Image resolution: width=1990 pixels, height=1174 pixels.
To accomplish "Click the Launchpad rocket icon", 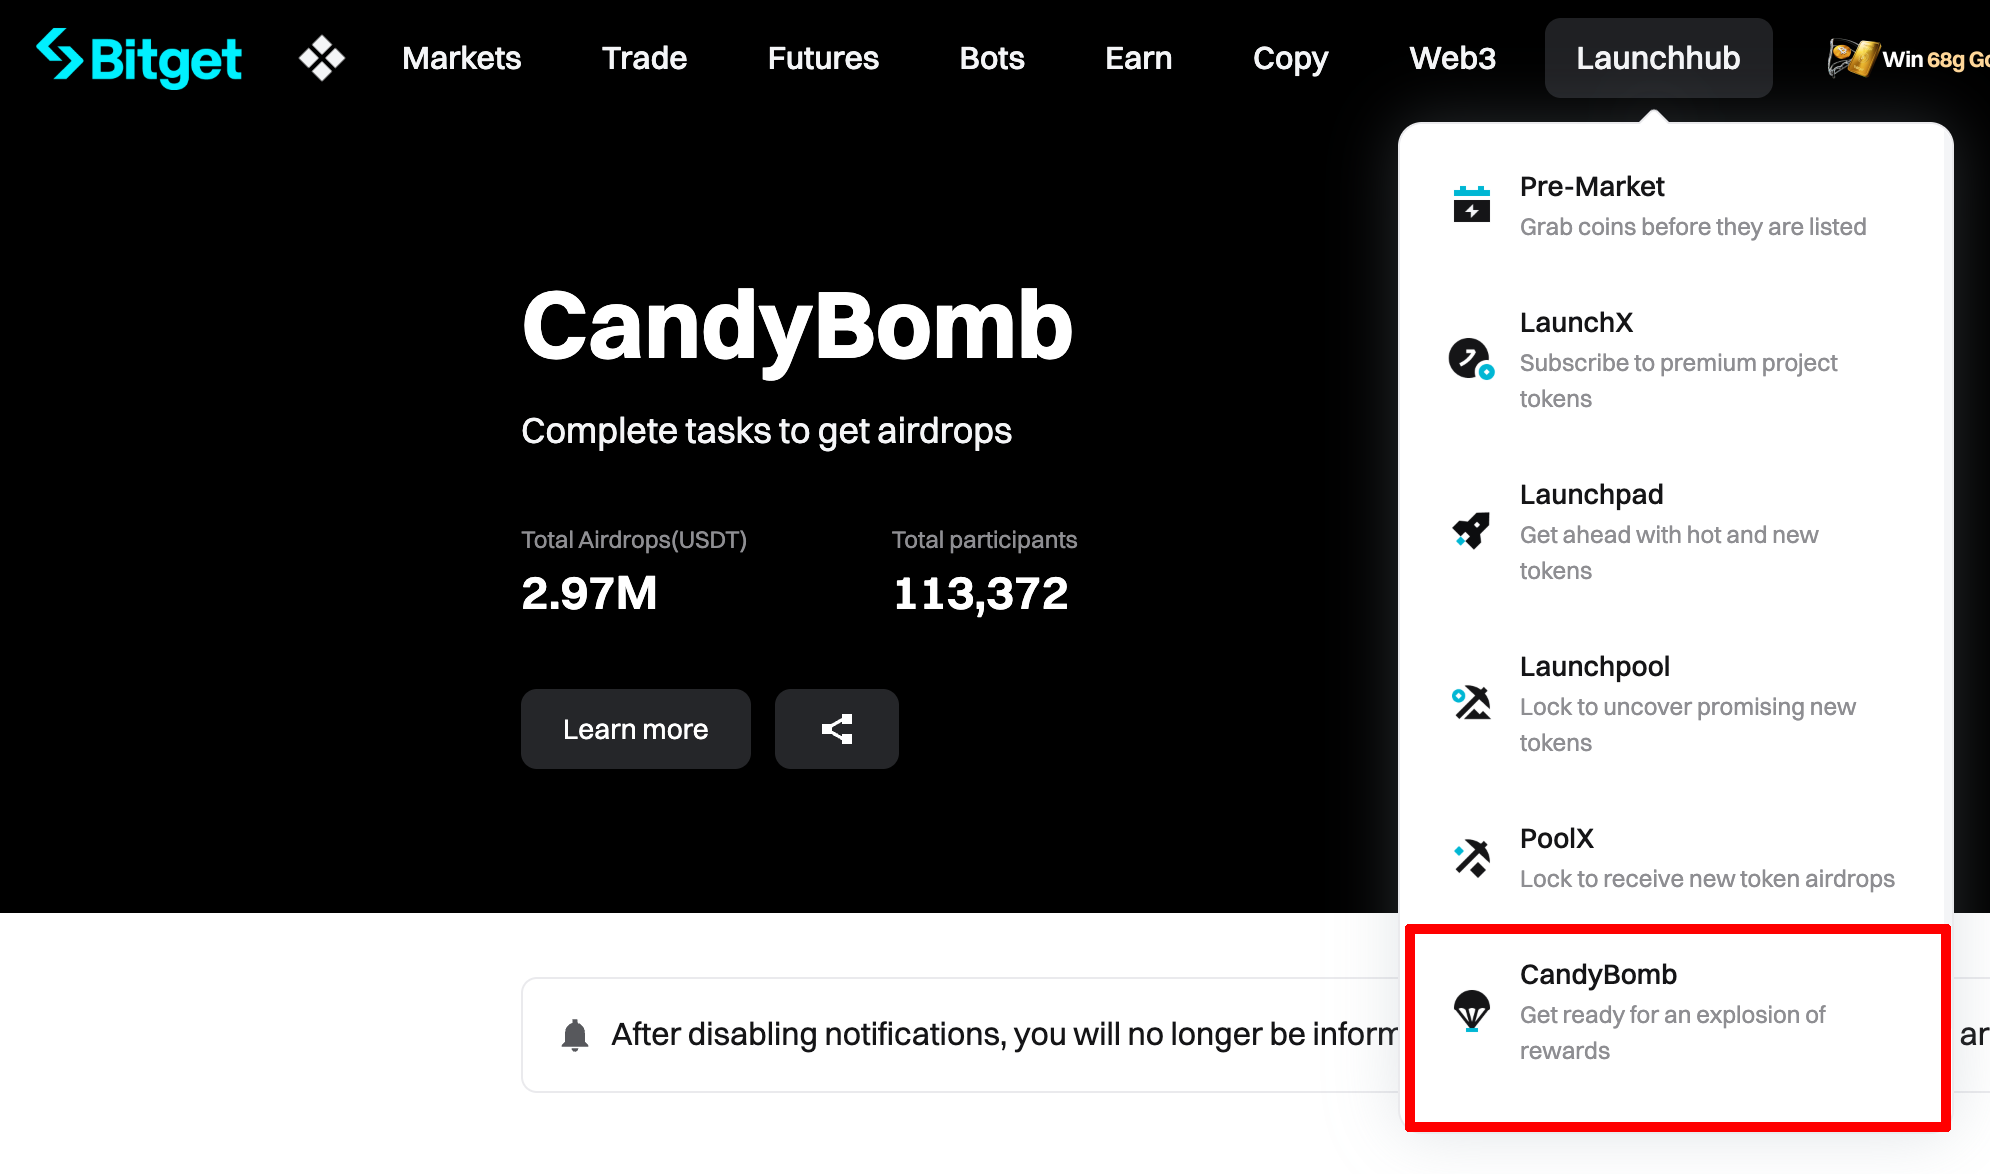I will click(1471, 530).
